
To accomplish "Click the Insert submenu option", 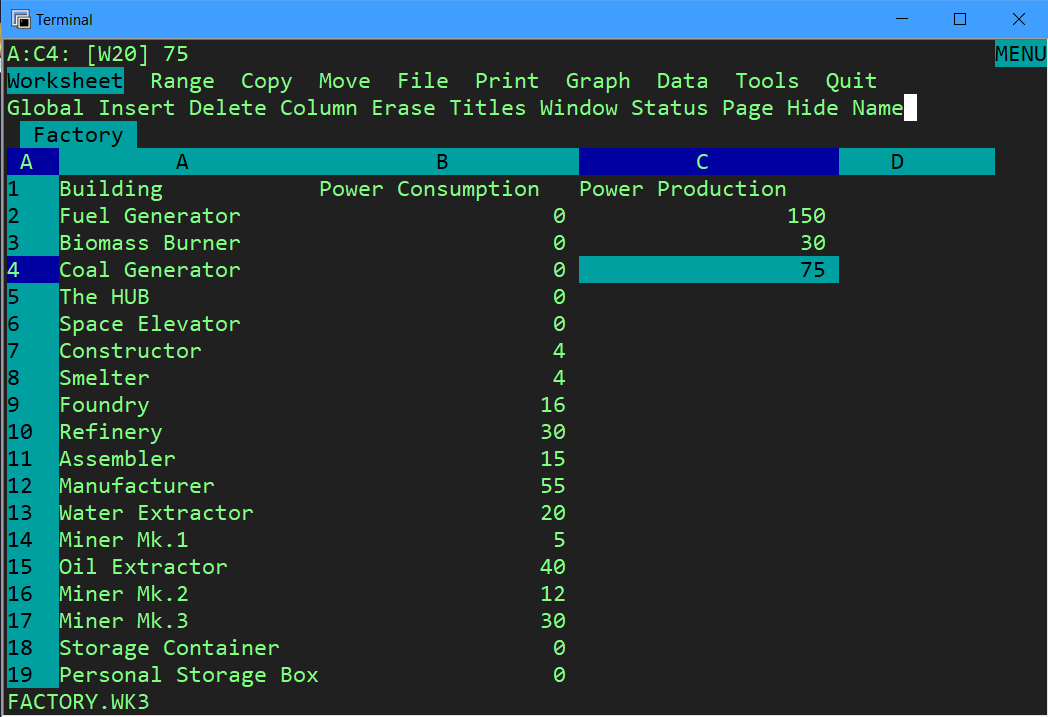I will (x=136, y=108).
